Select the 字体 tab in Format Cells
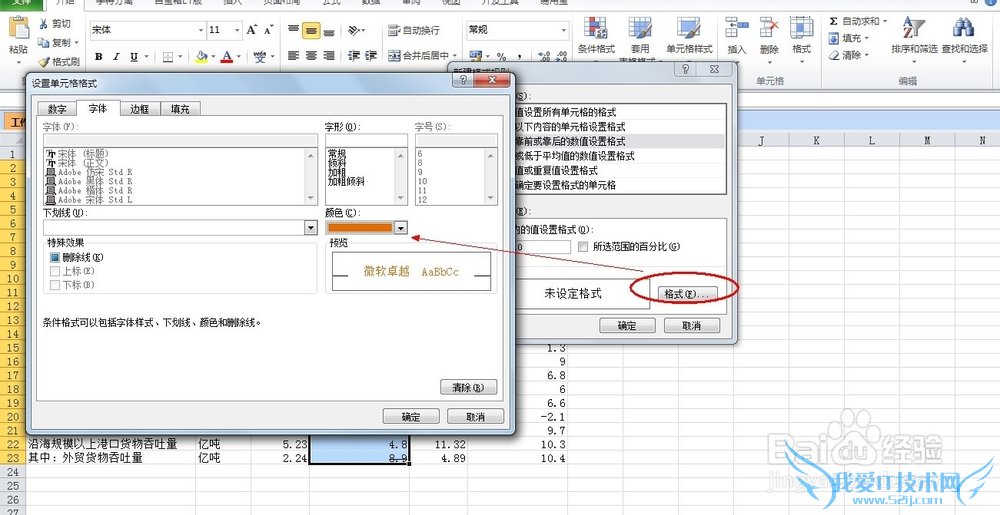Viewport: 1000px width, 515px height. tap(98, 108)
